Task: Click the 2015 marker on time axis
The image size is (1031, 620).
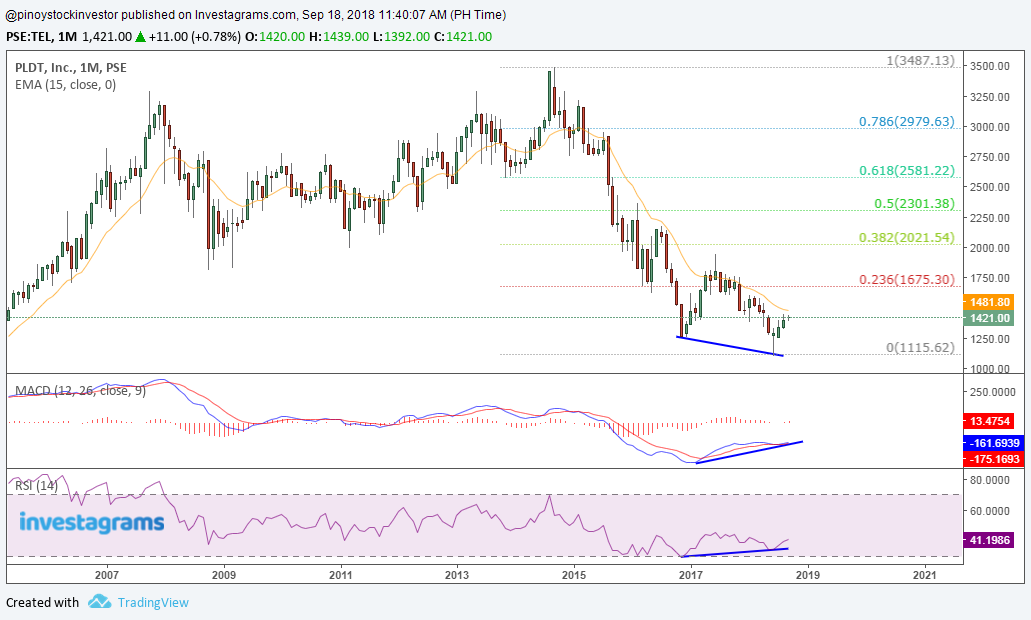Action: coord(574,575)
